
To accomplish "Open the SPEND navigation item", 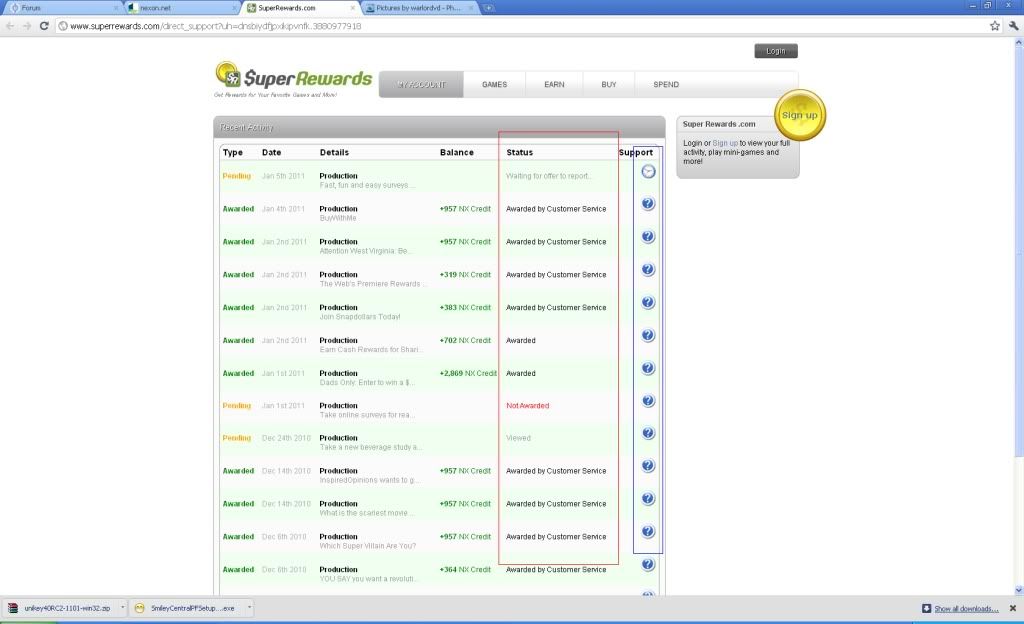I will 666,85.
